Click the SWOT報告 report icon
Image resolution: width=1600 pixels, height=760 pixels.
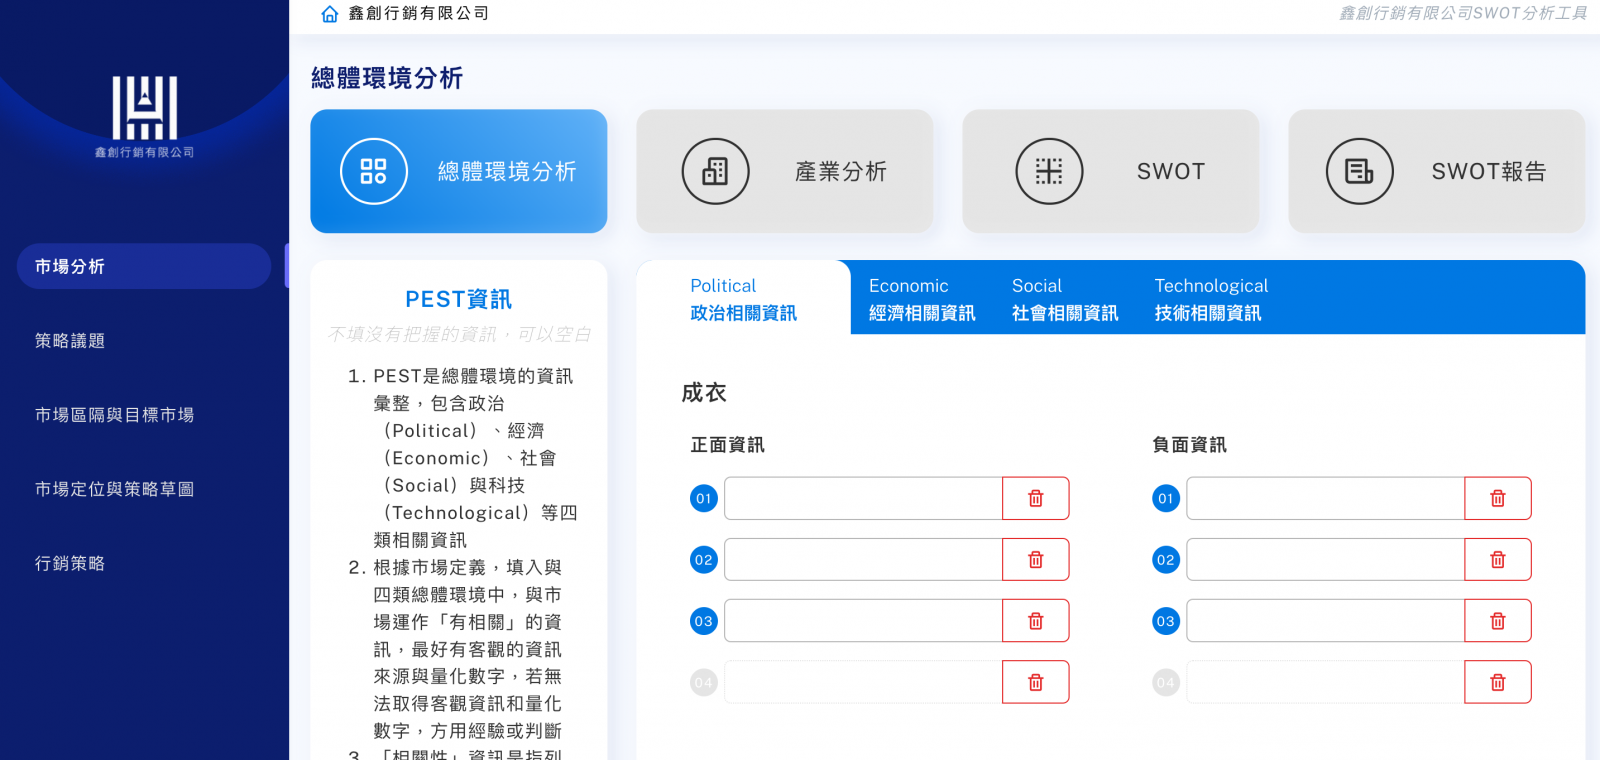tap(1359, 172)
